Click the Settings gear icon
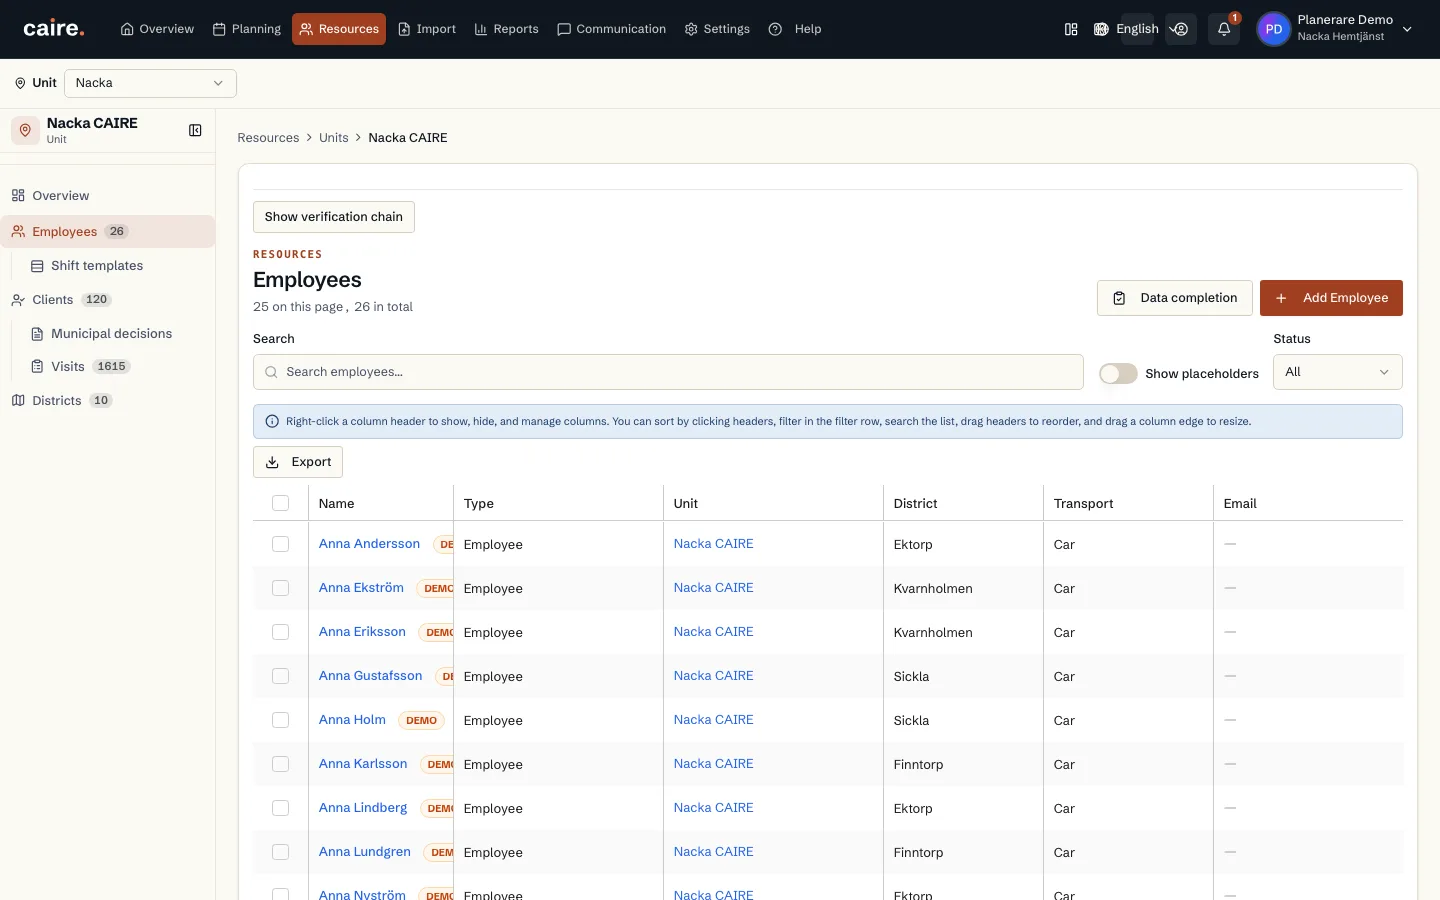Screen dimensions: 1440x900 [691, 29]
